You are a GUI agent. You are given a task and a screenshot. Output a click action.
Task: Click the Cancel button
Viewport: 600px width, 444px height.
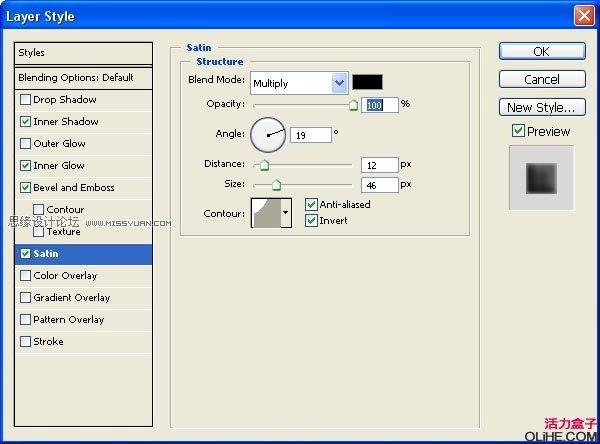tap(542, 79)
